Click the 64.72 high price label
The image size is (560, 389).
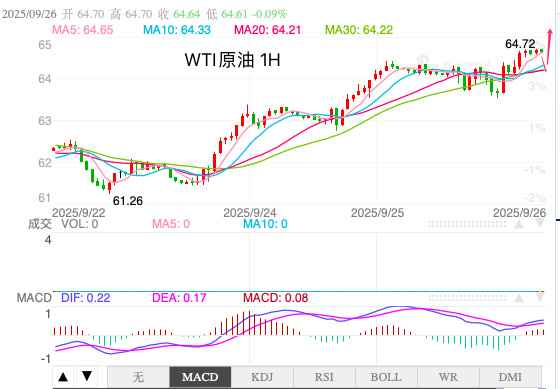[x=520, y=44]
